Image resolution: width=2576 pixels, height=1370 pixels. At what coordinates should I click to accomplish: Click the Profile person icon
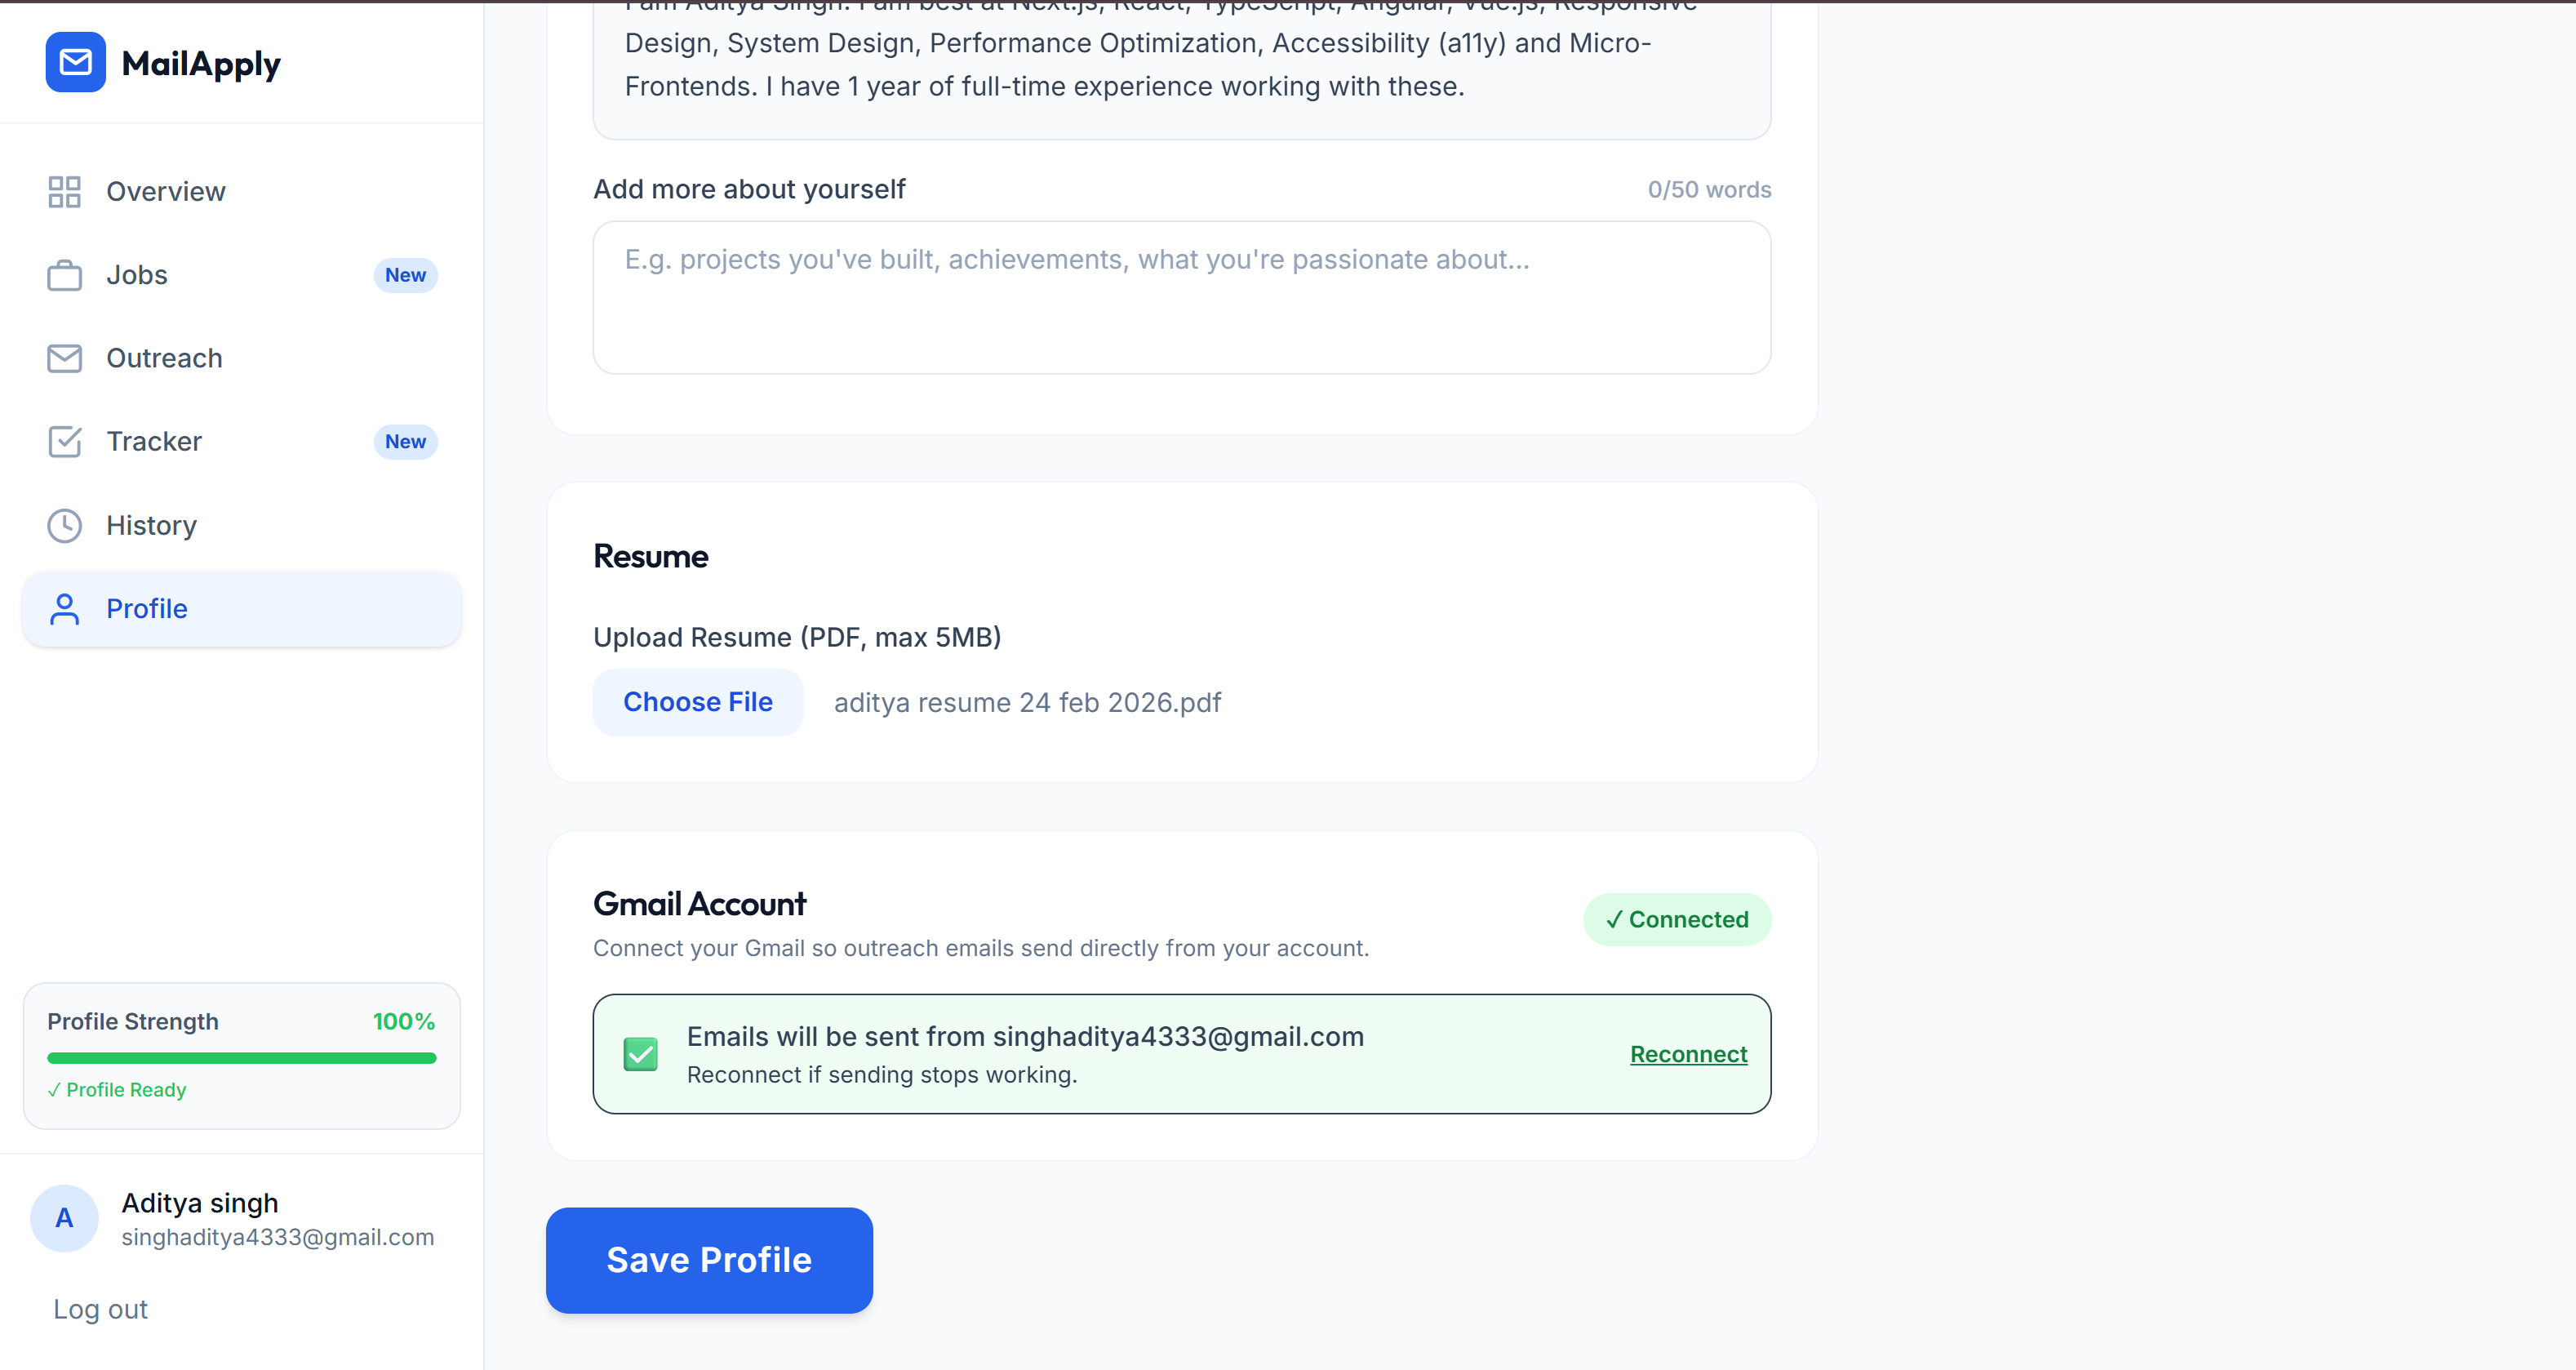64,608
